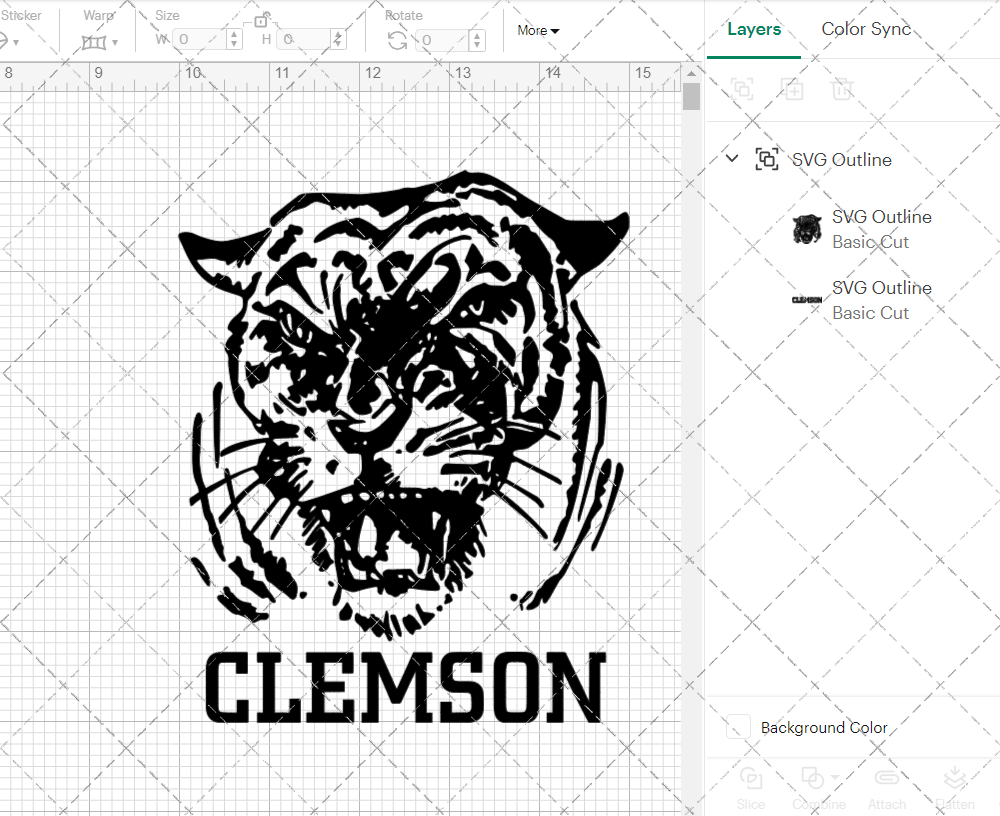Open the More menu in the toolbar
The width and height of the screenshot is (1000, 816).
click(537, 30)
